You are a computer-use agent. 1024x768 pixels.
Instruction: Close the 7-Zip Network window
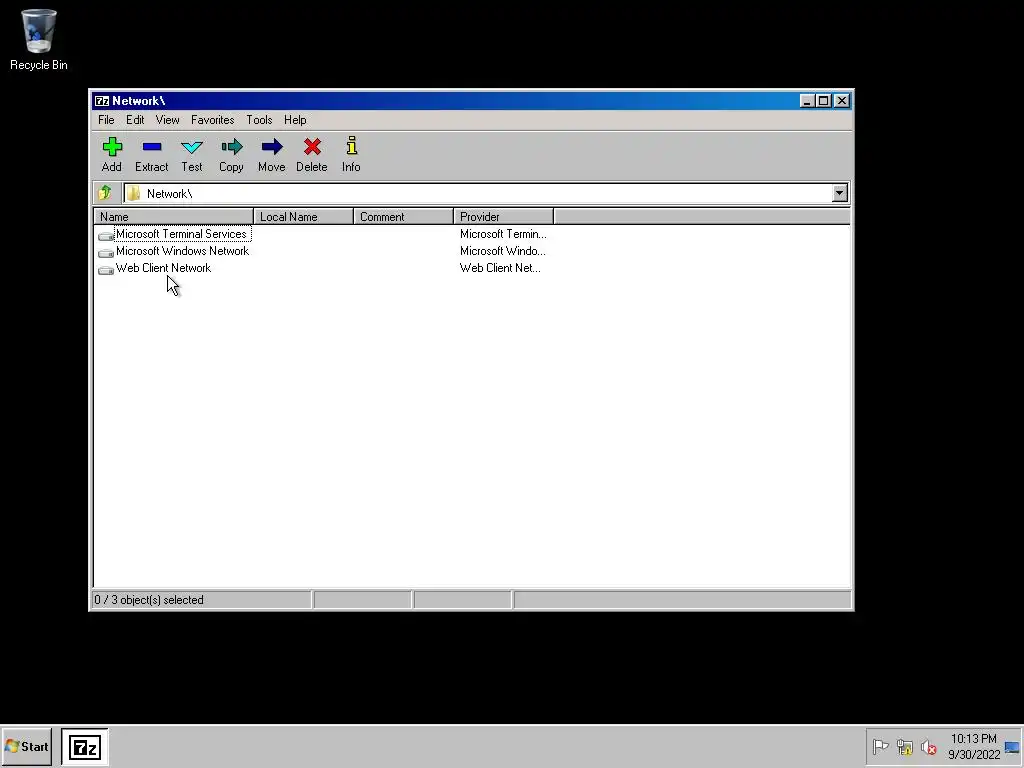click(842, 101)
